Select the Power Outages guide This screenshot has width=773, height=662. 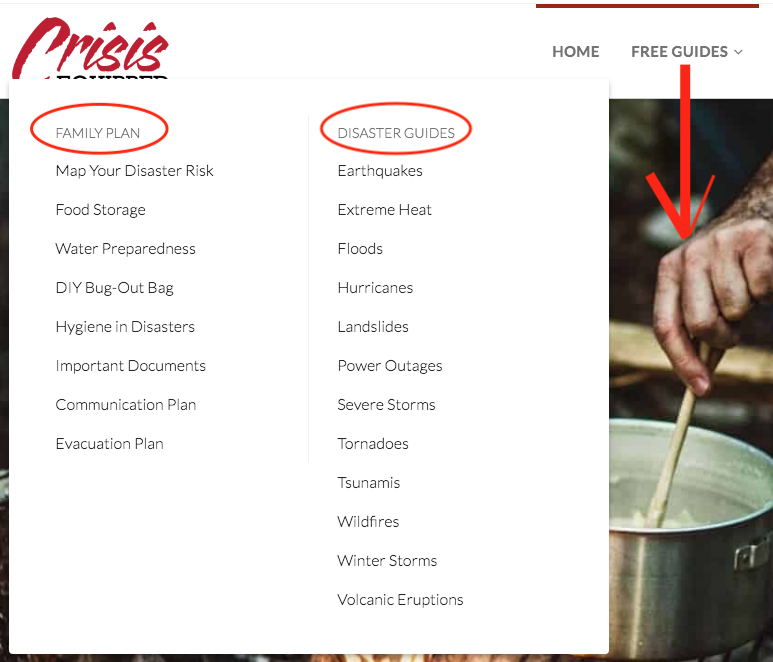pos(390,366)
